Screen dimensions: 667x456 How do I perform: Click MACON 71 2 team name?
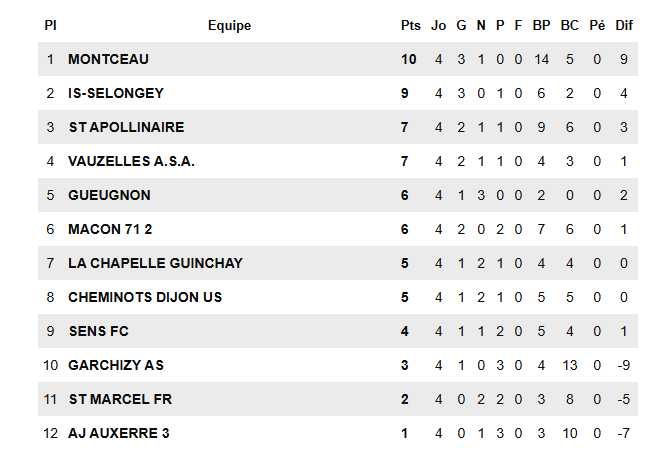click(x=109, y=229)
